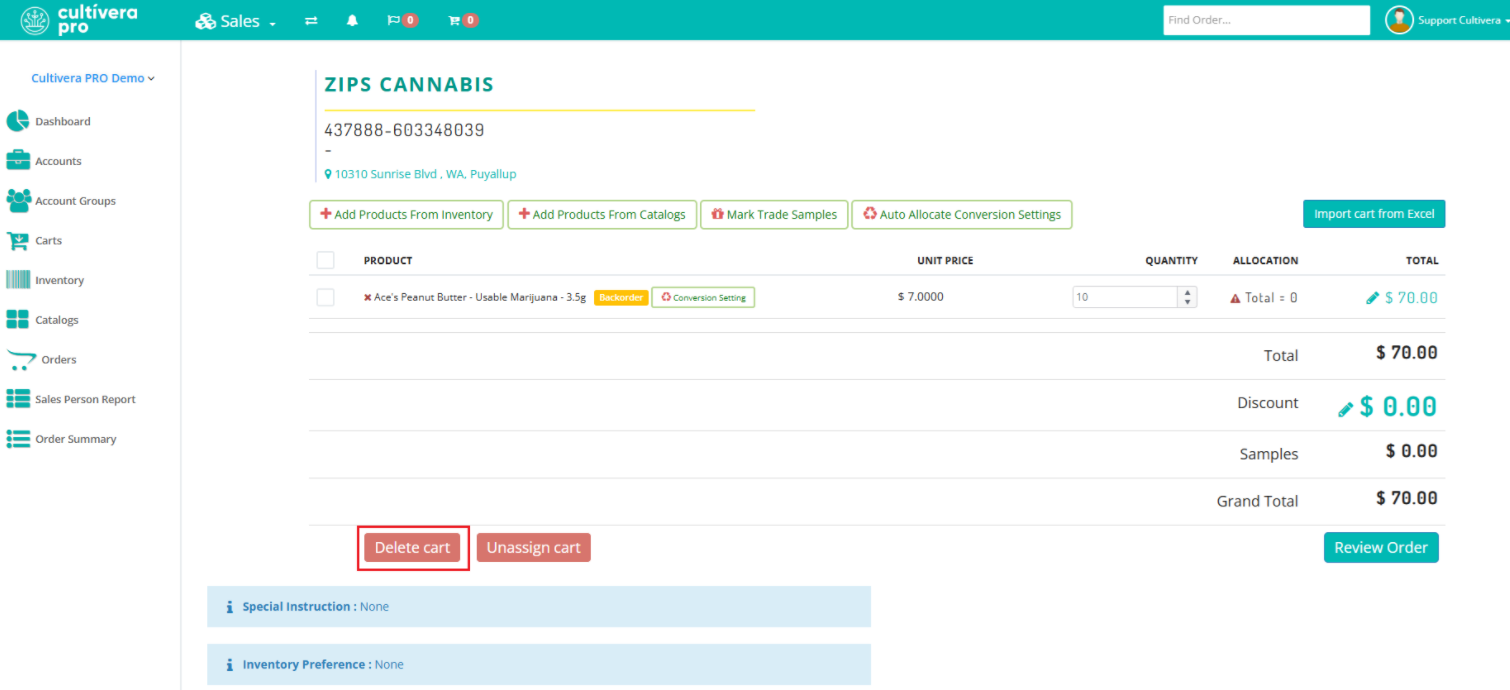
Task: Check the Ace's Peanut Butter row checkbox
Action: pyautogui.click(x=325, y=297)
